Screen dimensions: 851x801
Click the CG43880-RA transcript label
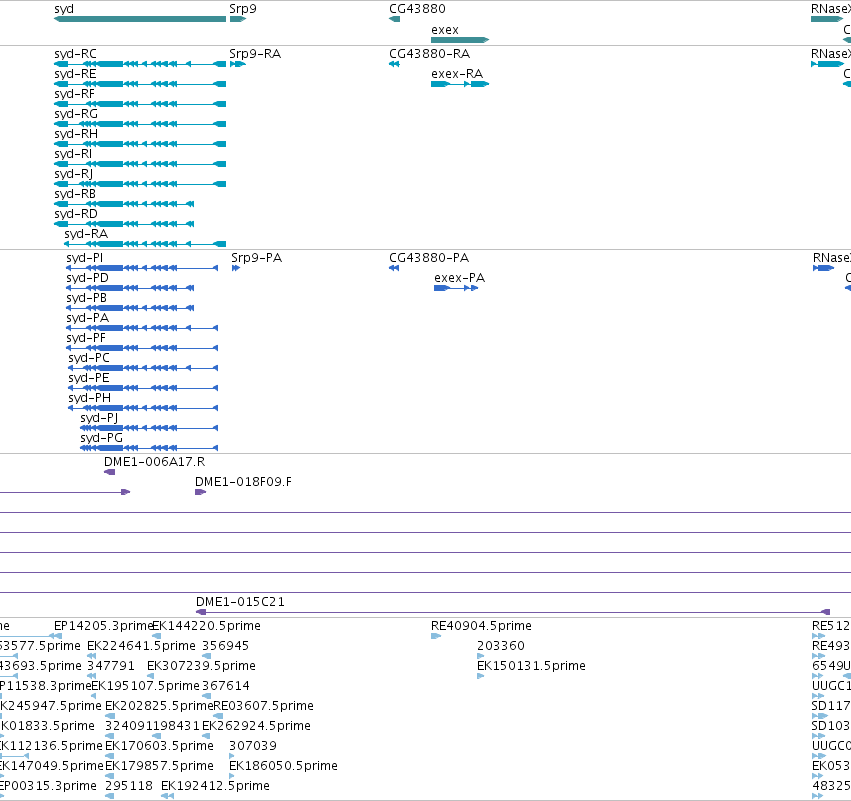429,54
